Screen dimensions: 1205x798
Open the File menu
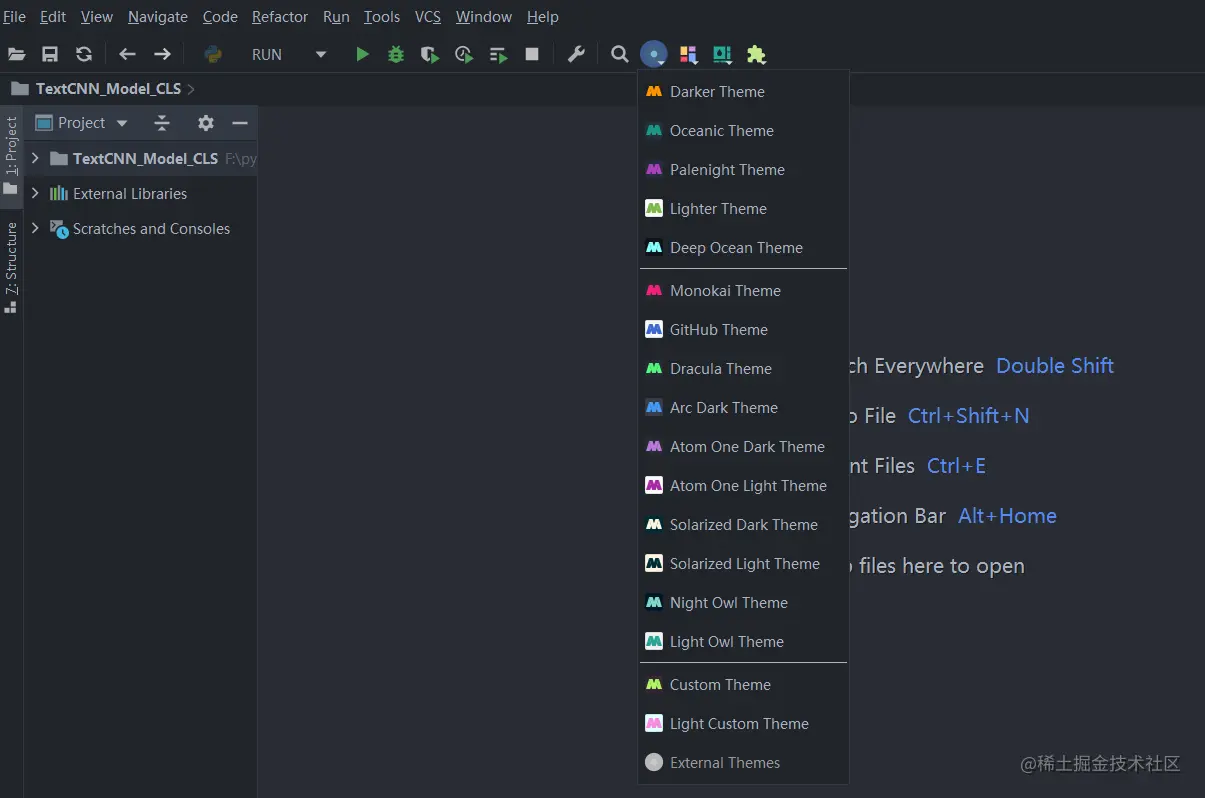pyautogui.click(x=15, y=17)
